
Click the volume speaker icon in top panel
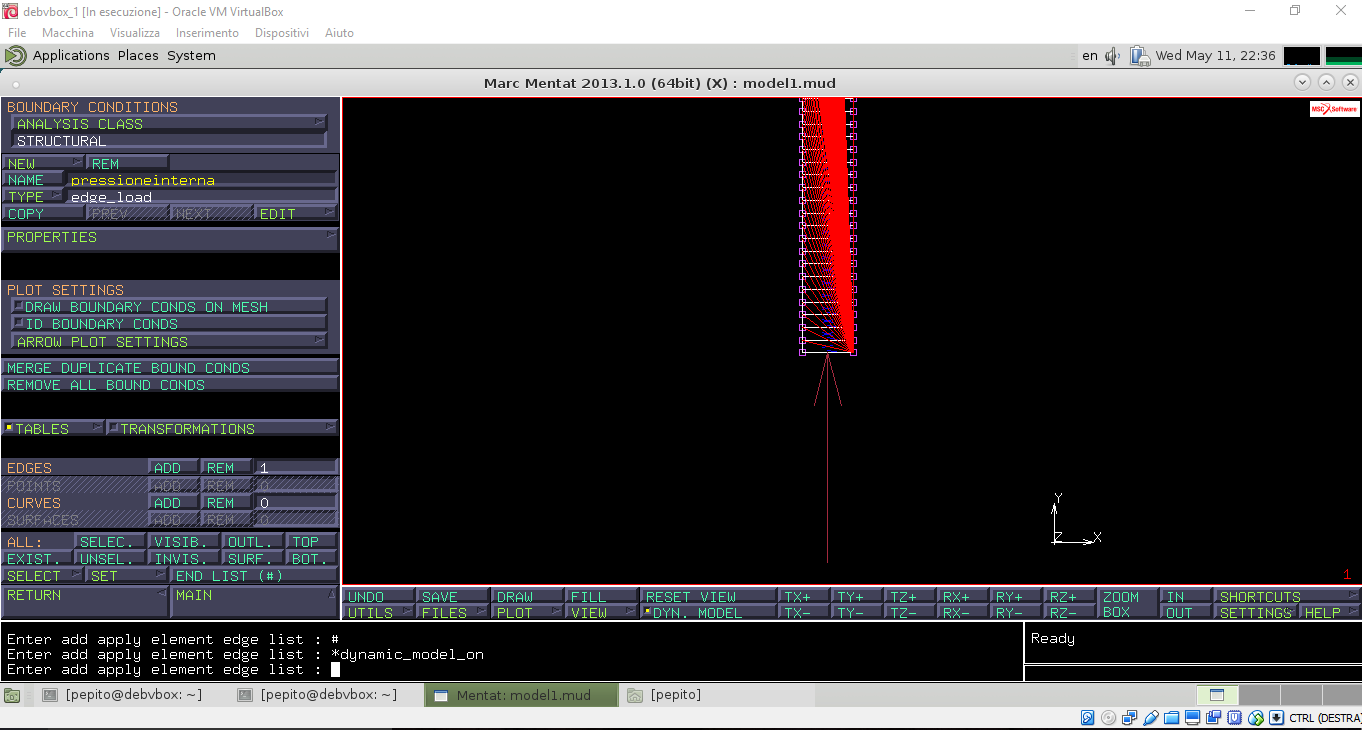[1112, 56]
